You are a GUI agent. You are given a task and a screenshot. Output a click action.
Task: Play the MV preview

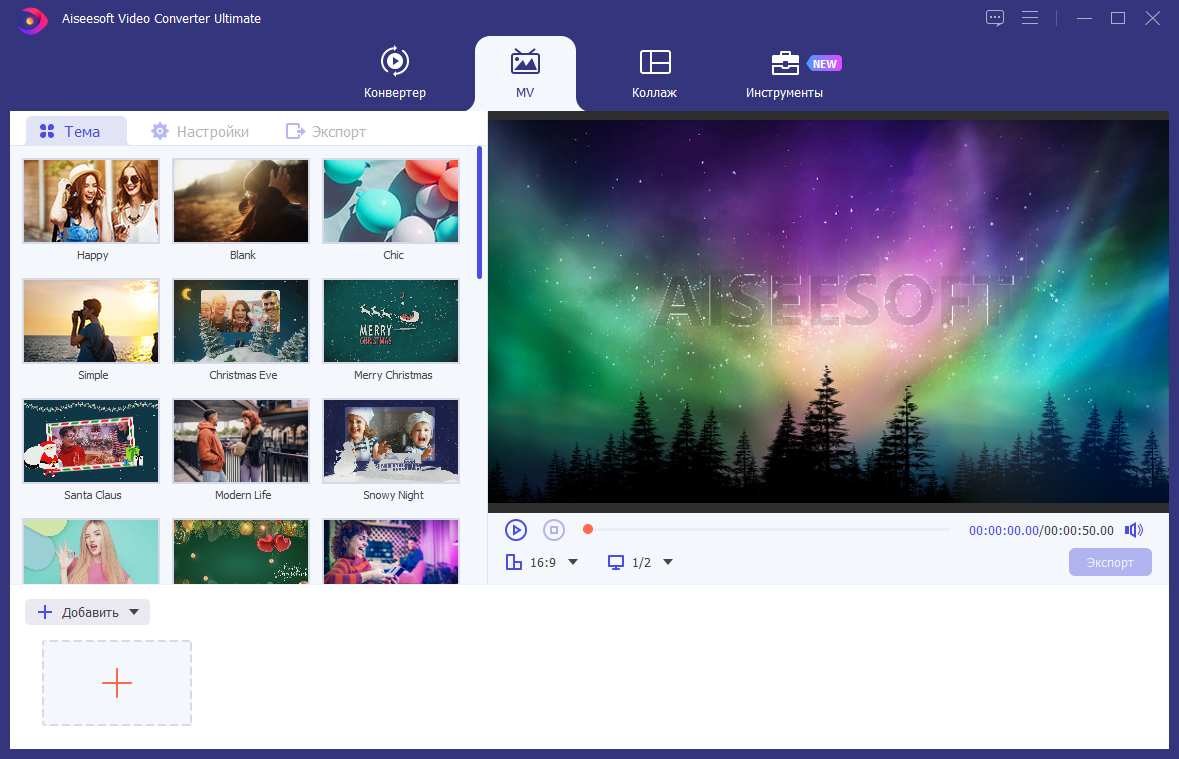tap(516, 530)
